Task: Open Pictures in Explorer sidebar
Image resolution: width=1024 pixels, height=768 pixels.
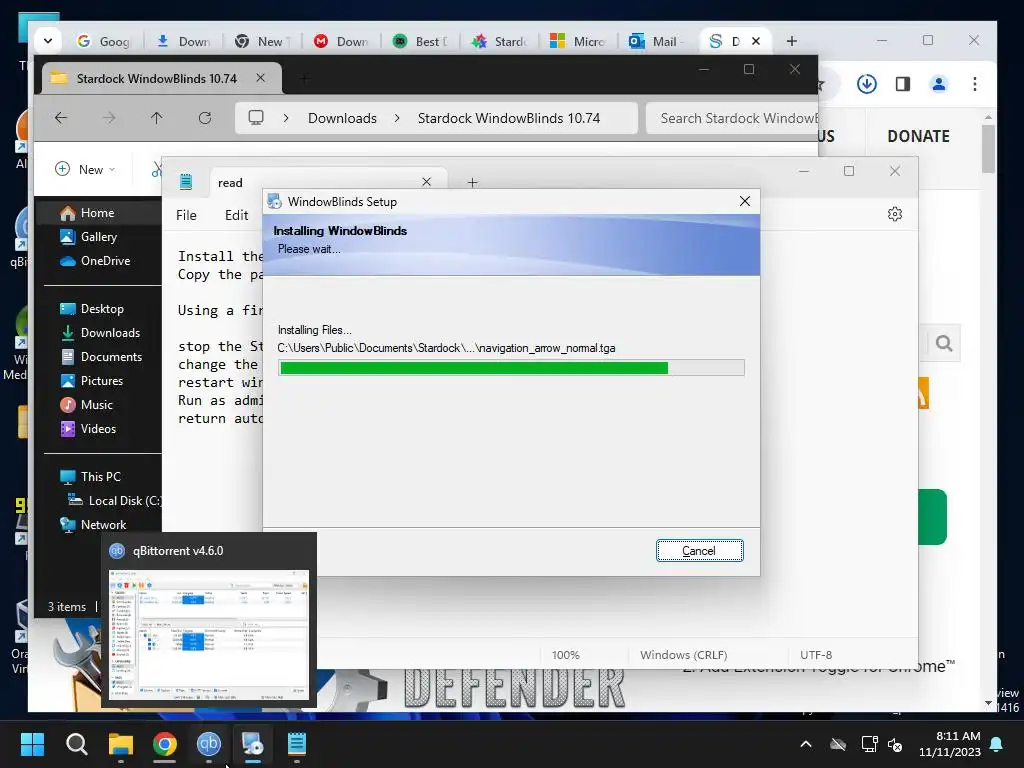Action: pyautogui.click(x=91, y=381)
